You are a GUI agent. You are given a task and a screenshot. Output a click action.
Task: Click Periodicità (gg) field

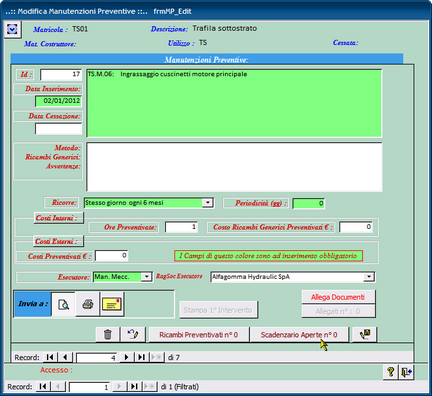click(308, 203)
